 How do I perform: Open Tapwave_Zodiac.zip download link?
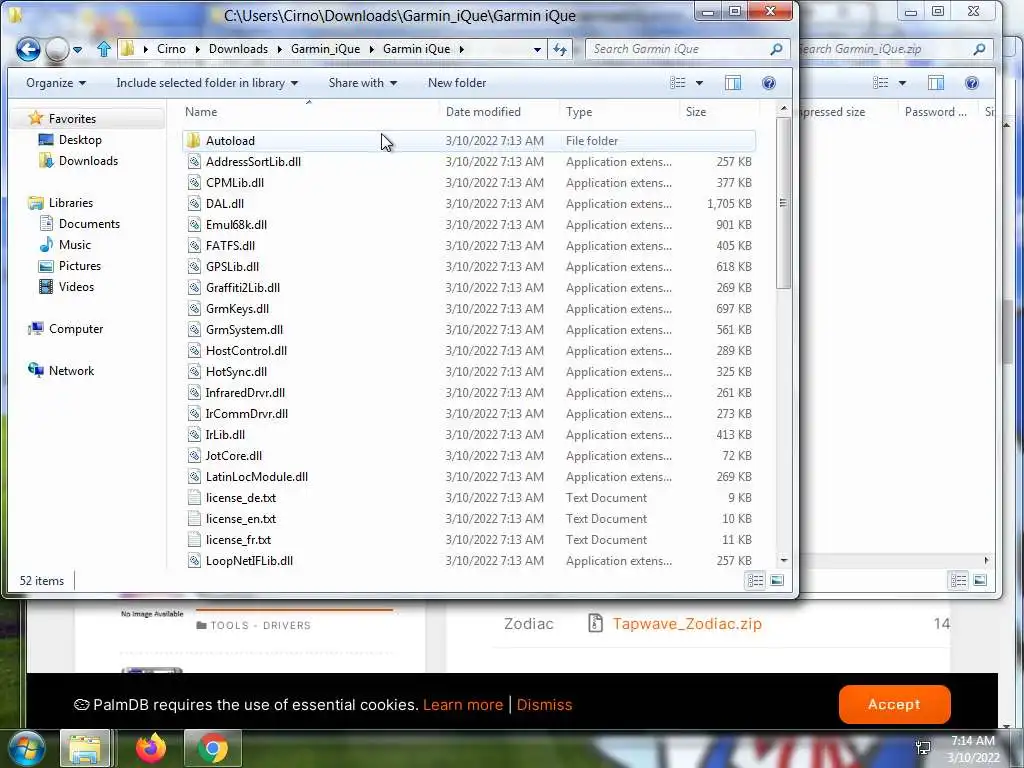(687, 624)
